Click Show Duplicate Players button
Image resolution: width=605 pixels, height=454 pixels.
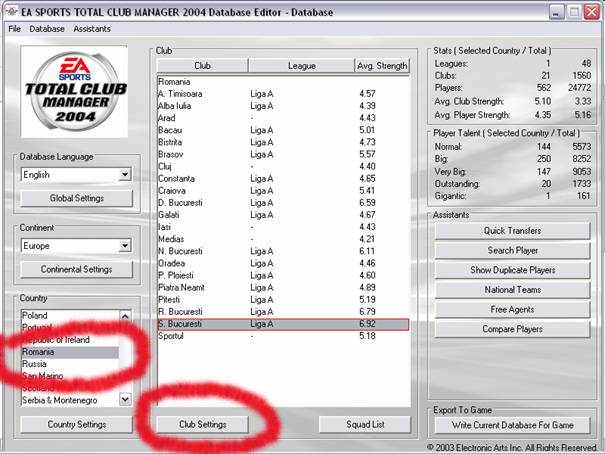tap(513, 270)
